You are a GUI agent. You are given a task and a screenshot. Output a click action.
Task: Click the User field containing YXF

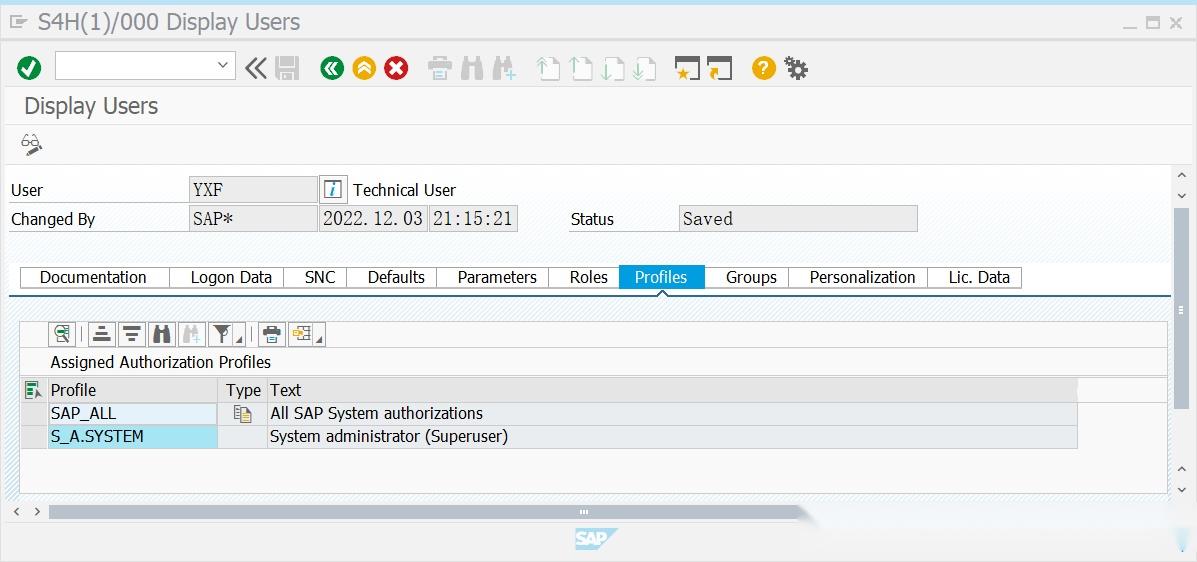click(x=253, y=189)
